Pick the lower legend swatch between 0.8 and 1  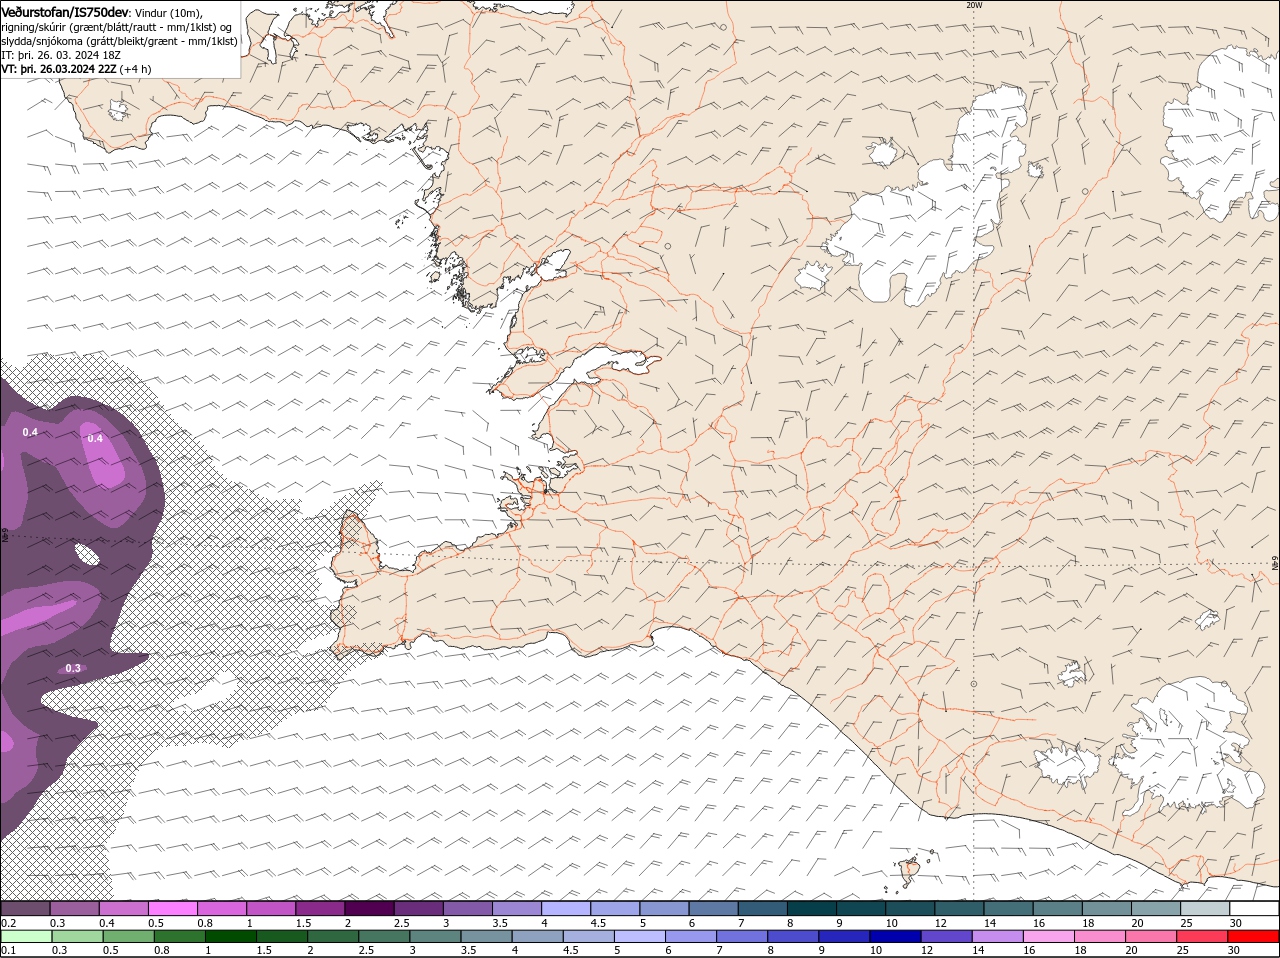179,936
